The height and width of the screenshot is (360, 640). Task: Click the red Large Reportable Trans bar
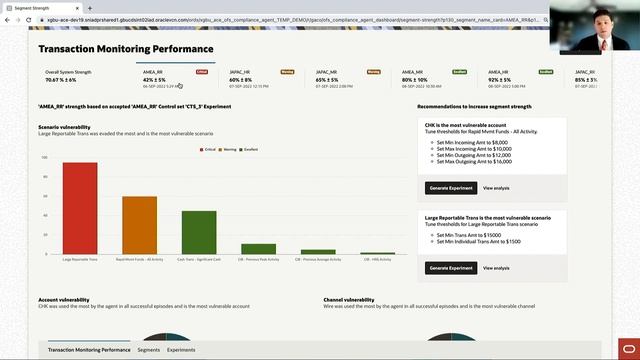80,208
